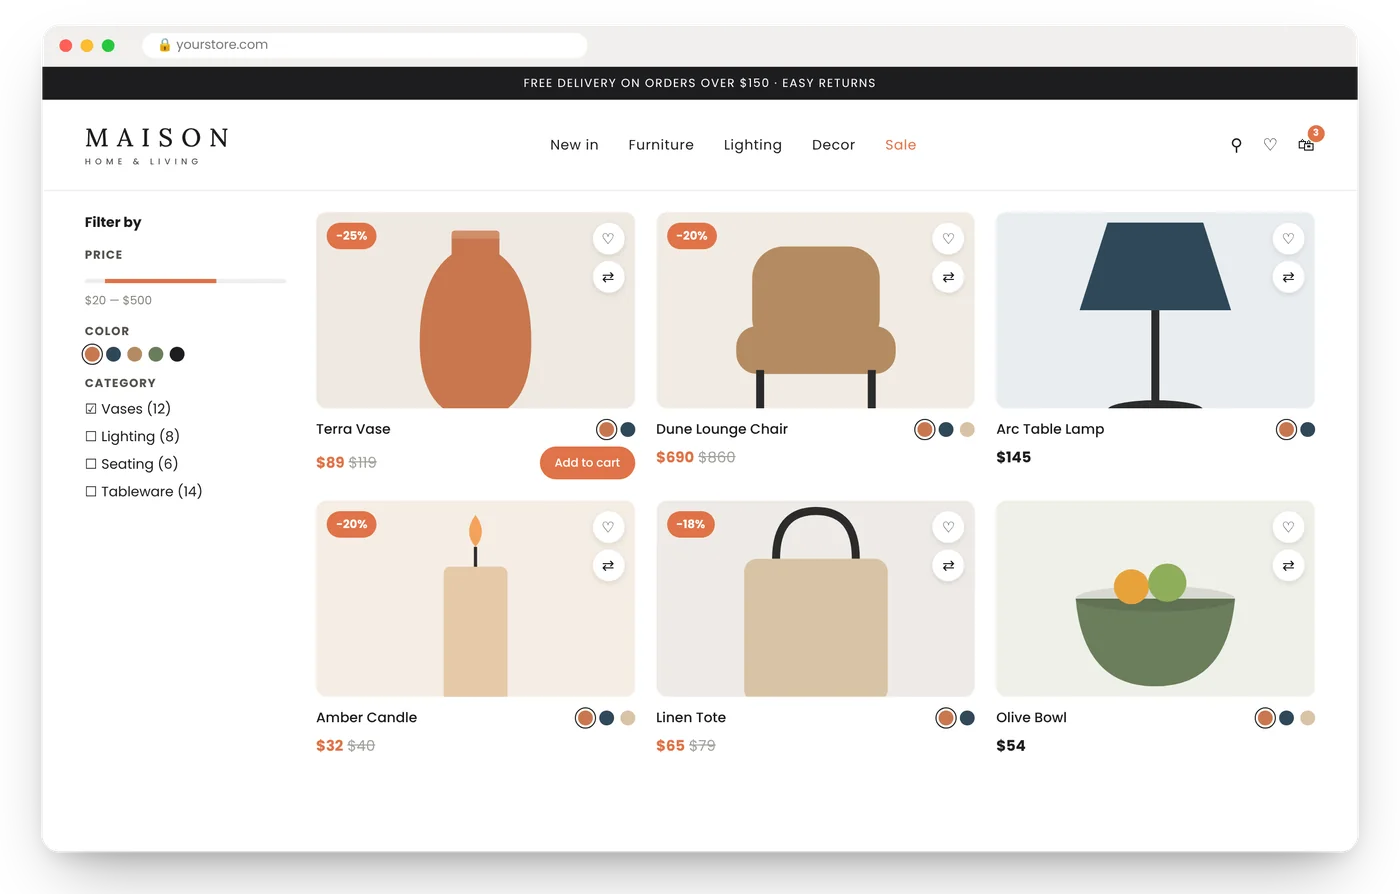Open the New in menu

point(574,145)
